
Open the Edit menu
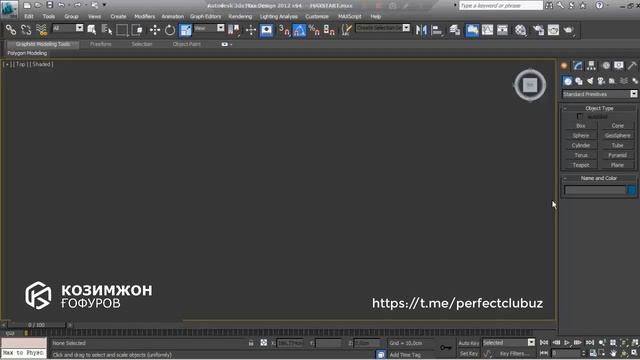point(29,16)
